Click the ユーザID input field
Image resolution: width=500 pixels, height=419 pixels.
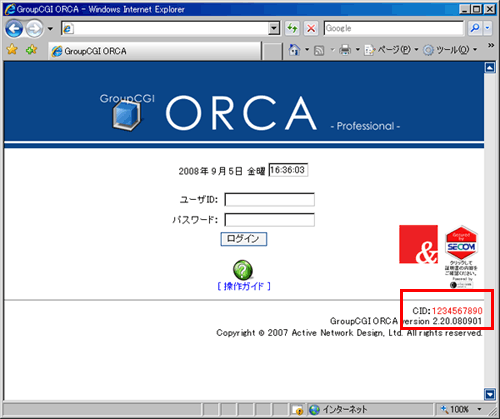(x=269, y=200)
